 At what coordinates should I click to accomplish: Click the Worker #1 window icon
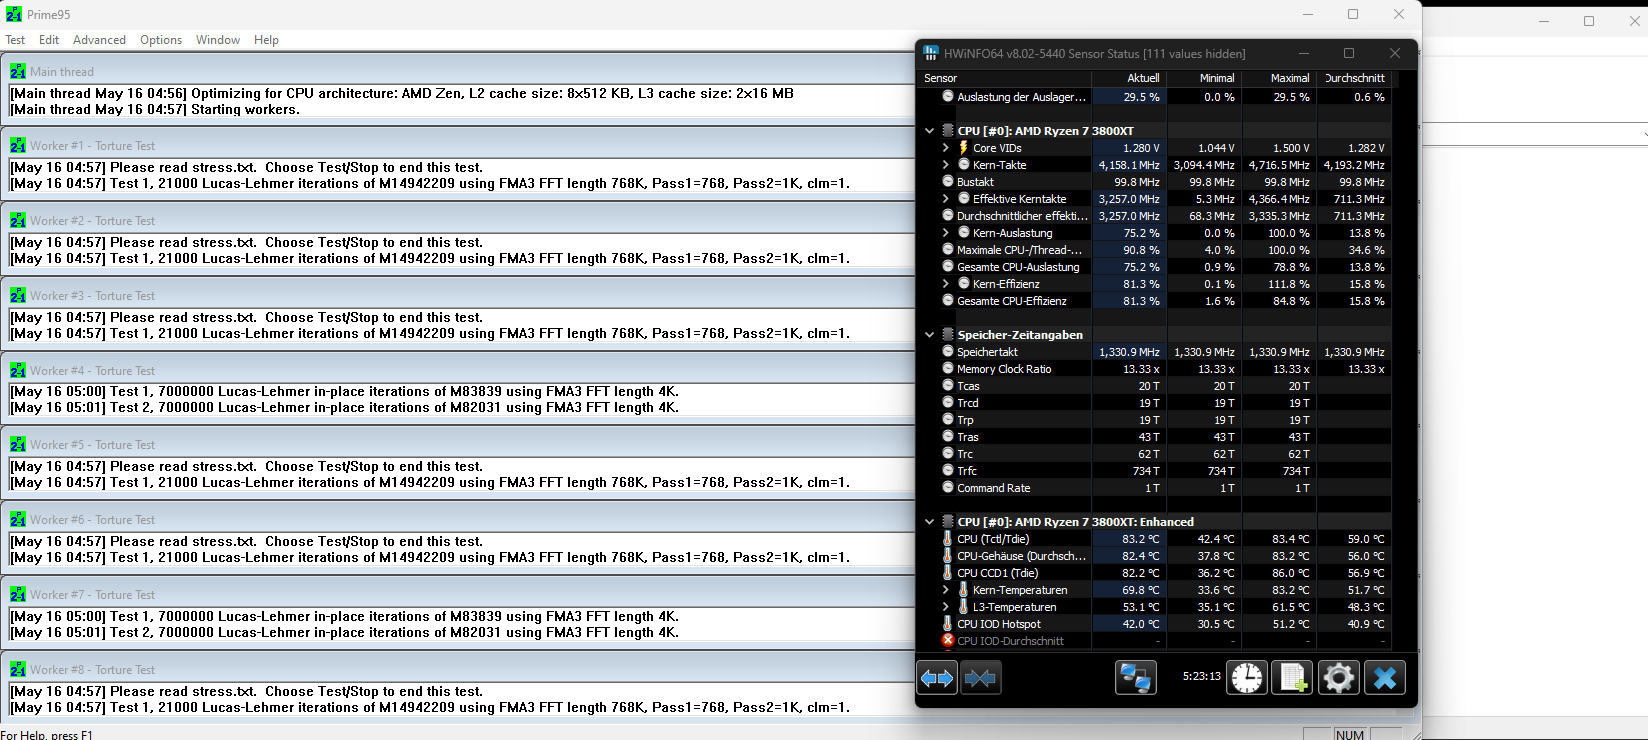(x=18, y=145)
